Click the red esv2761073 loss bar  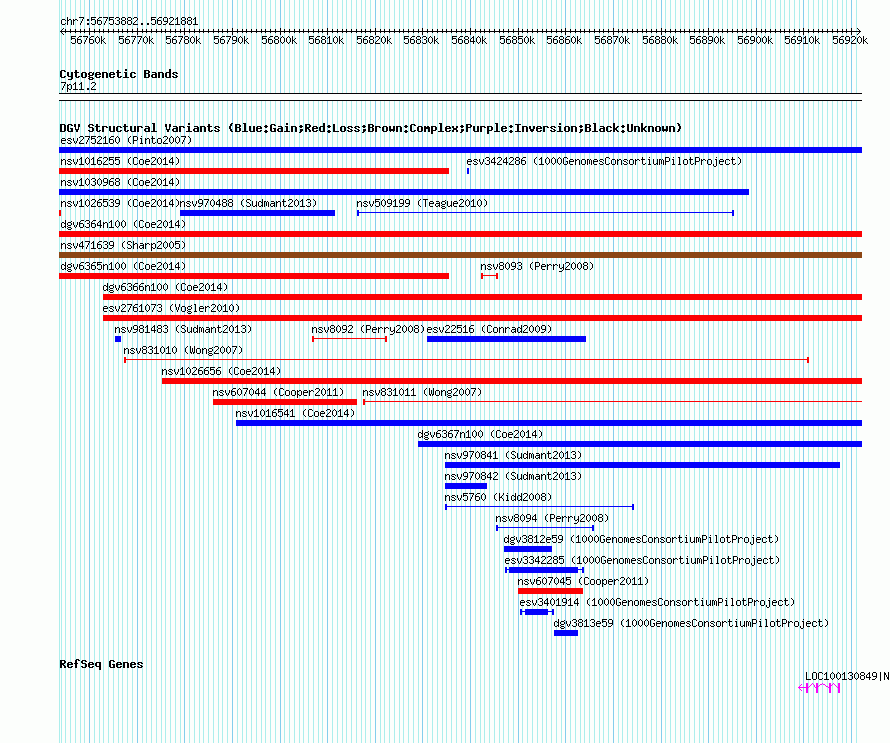tap(482, 318)
